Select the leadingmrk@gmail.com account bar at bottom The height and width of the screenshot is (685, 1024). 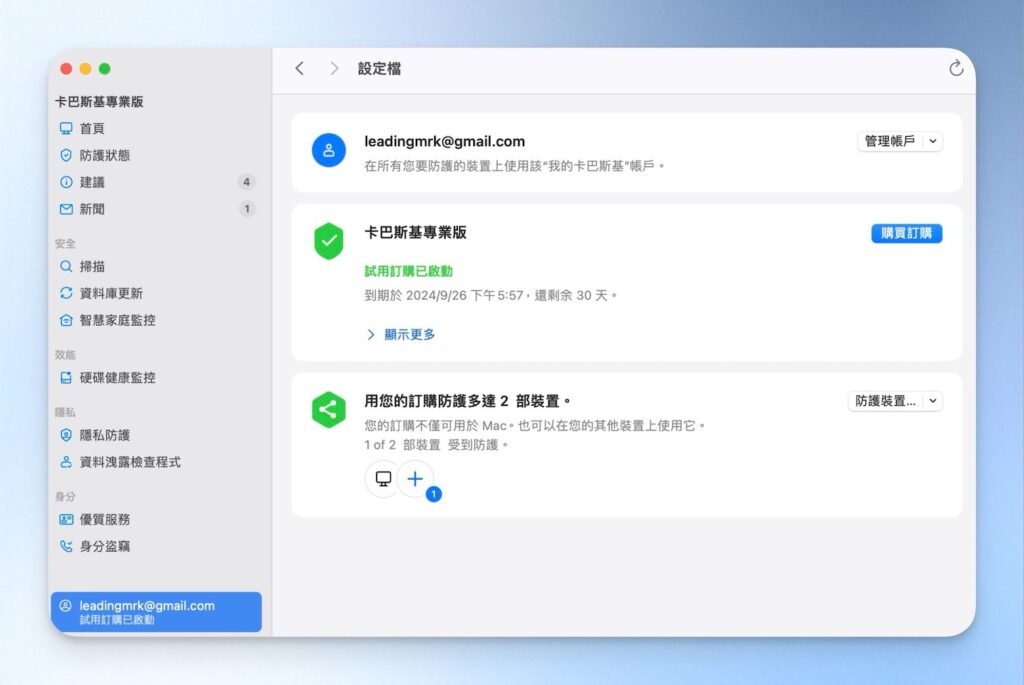click(x=156, y=612)
